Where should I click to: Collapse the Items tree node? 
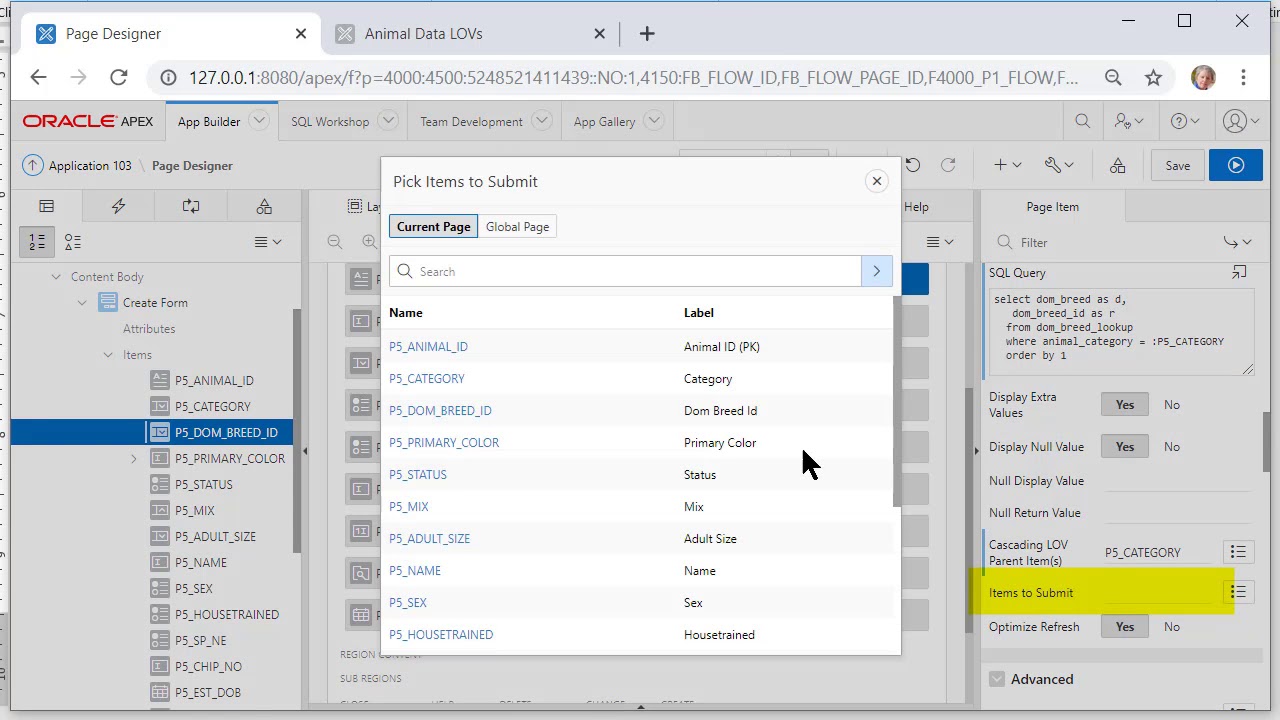pyautogui.click(x=108, y=355)
